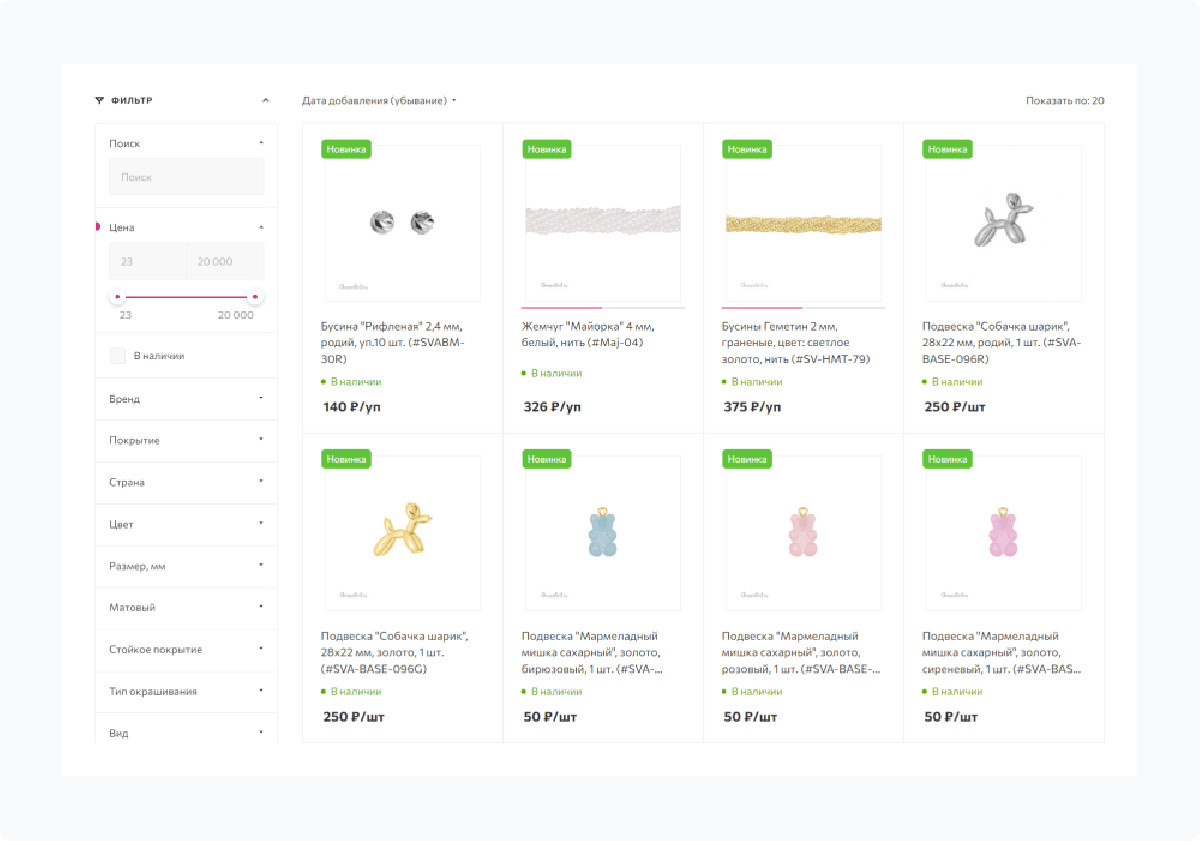Viewport: 1200px width, 841px height.
Task: Open blue gummy bear pendant image
Action: pos(602,533)
